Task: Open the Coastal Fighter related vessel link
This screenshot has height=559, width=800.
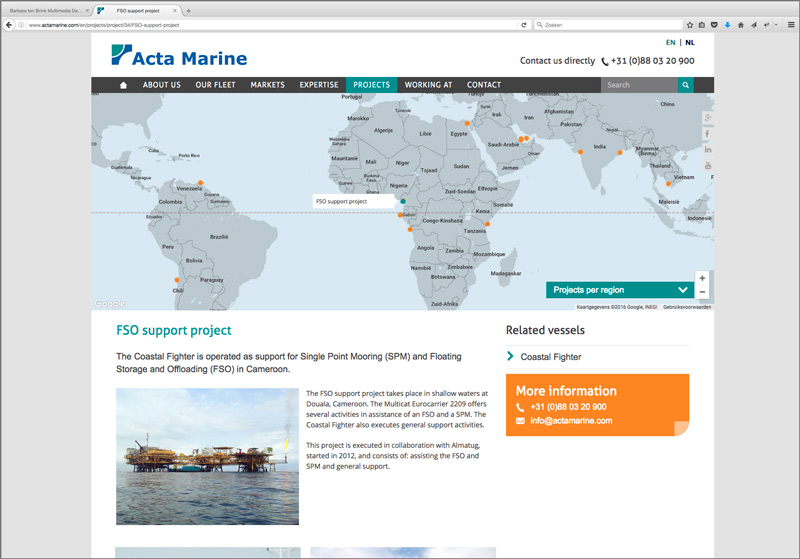Action: [x=551, y=357]
